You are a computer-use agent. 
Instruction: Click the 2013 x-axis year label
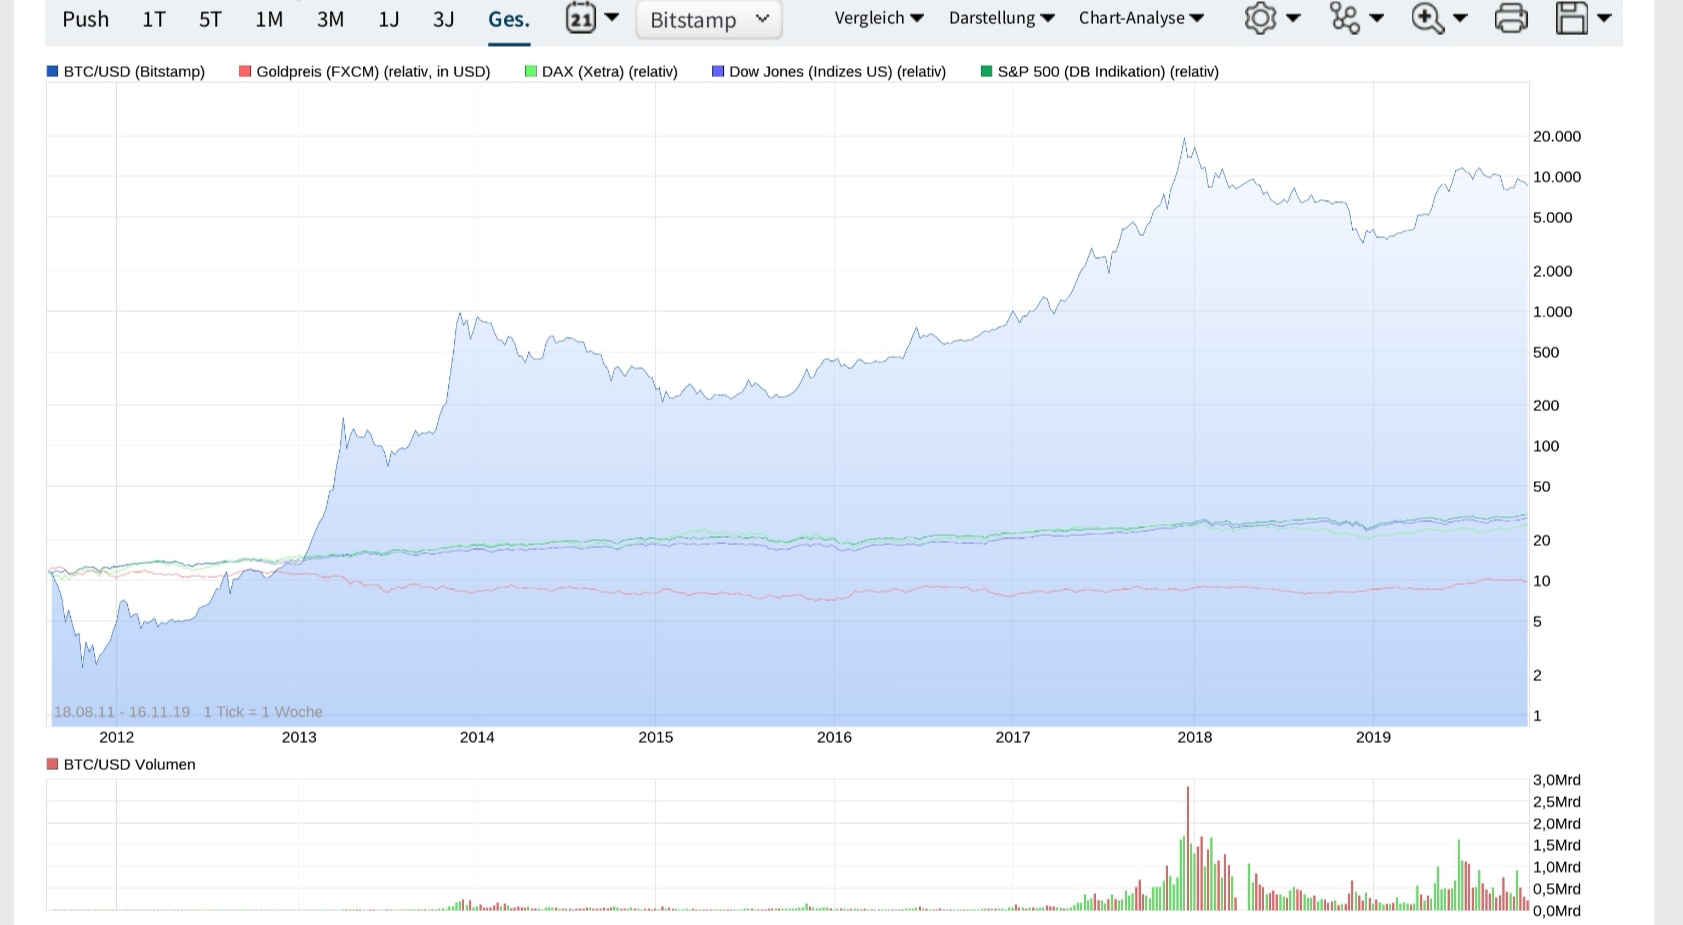pos(299,737)
